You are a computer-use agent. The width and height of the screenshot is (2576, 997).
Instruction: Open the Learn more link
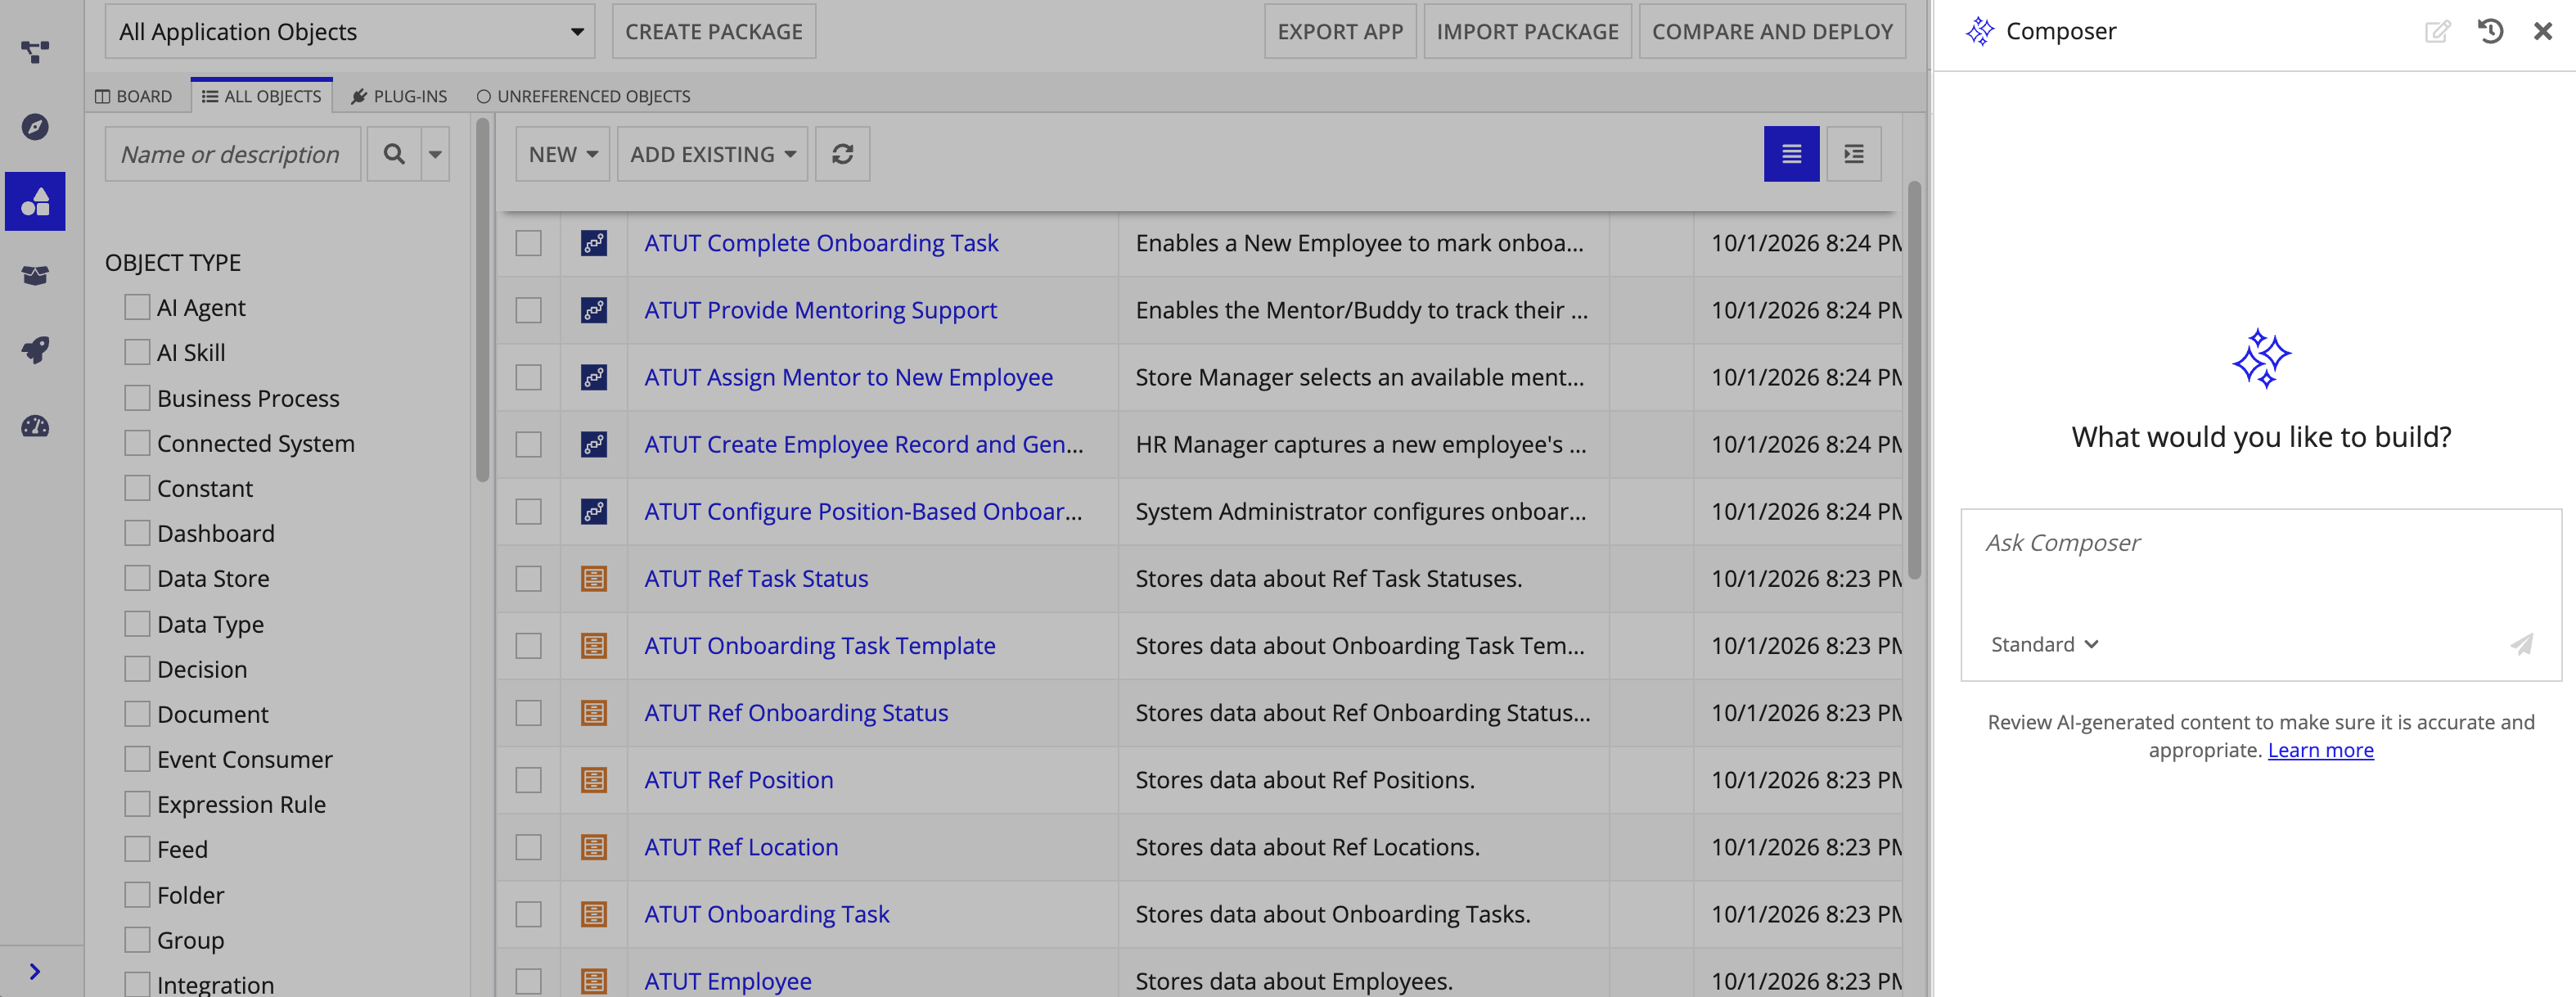[2320, 750]
